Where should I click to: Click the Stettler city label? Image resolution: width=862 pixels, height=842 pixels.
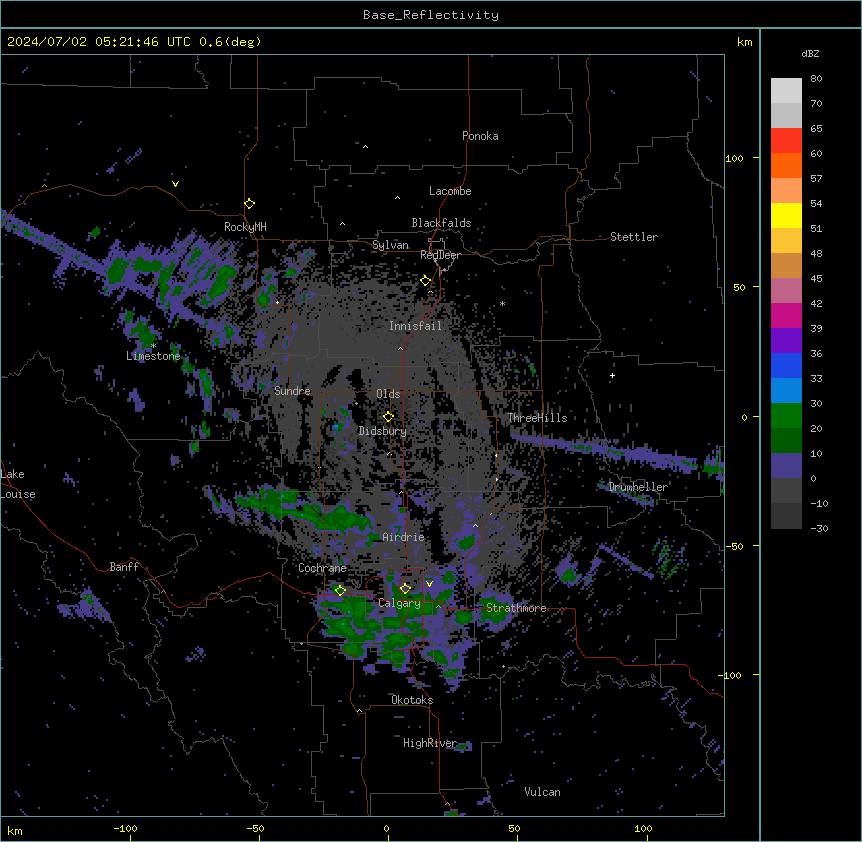tap(634, 237)
